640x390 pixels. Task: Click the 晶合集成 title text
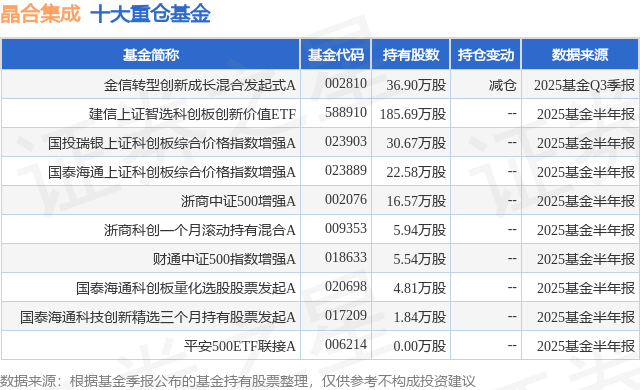point(40,14)
